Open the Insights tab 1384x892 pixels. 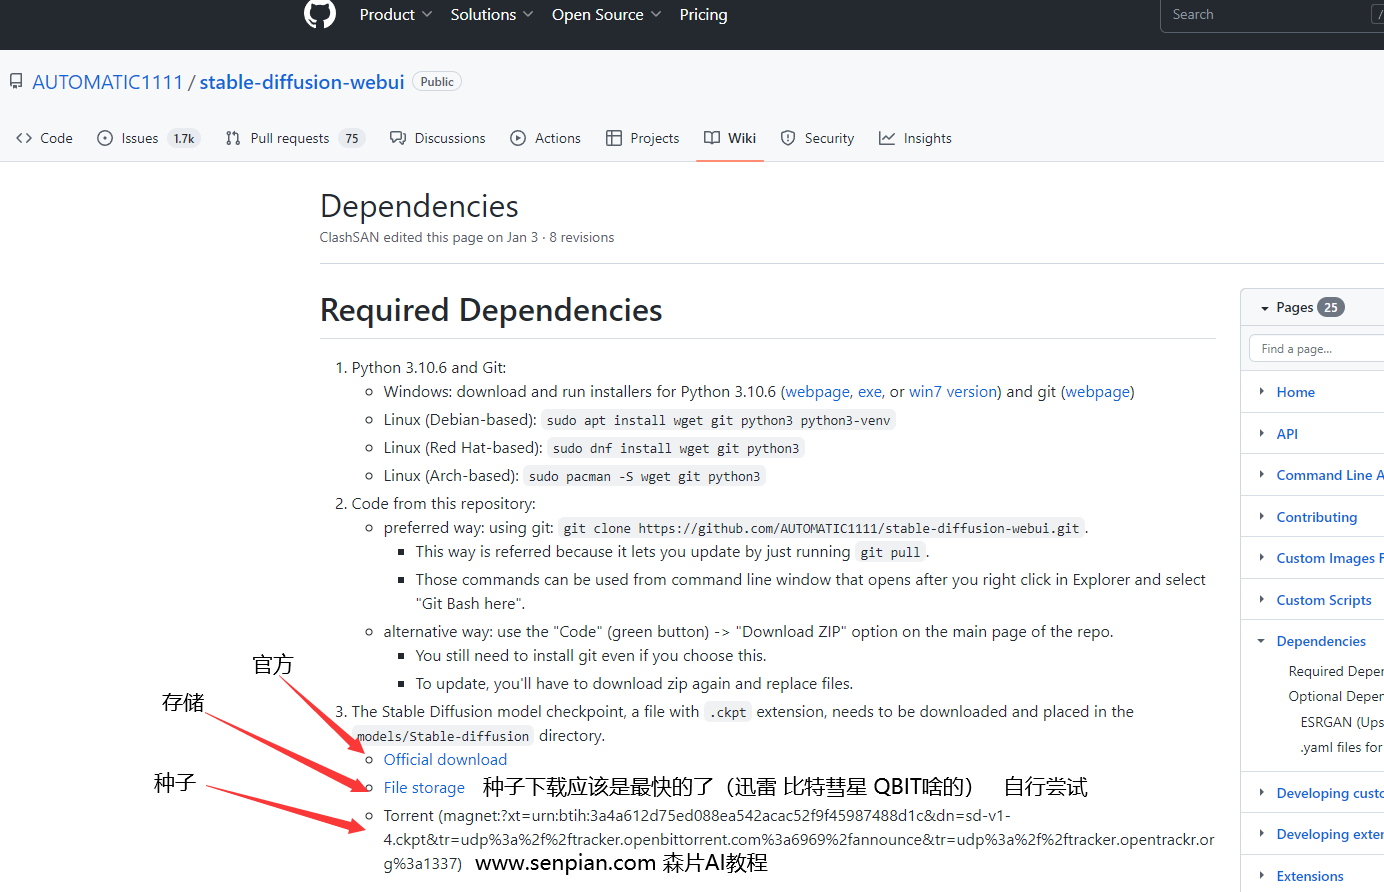[x=915, y=138]
